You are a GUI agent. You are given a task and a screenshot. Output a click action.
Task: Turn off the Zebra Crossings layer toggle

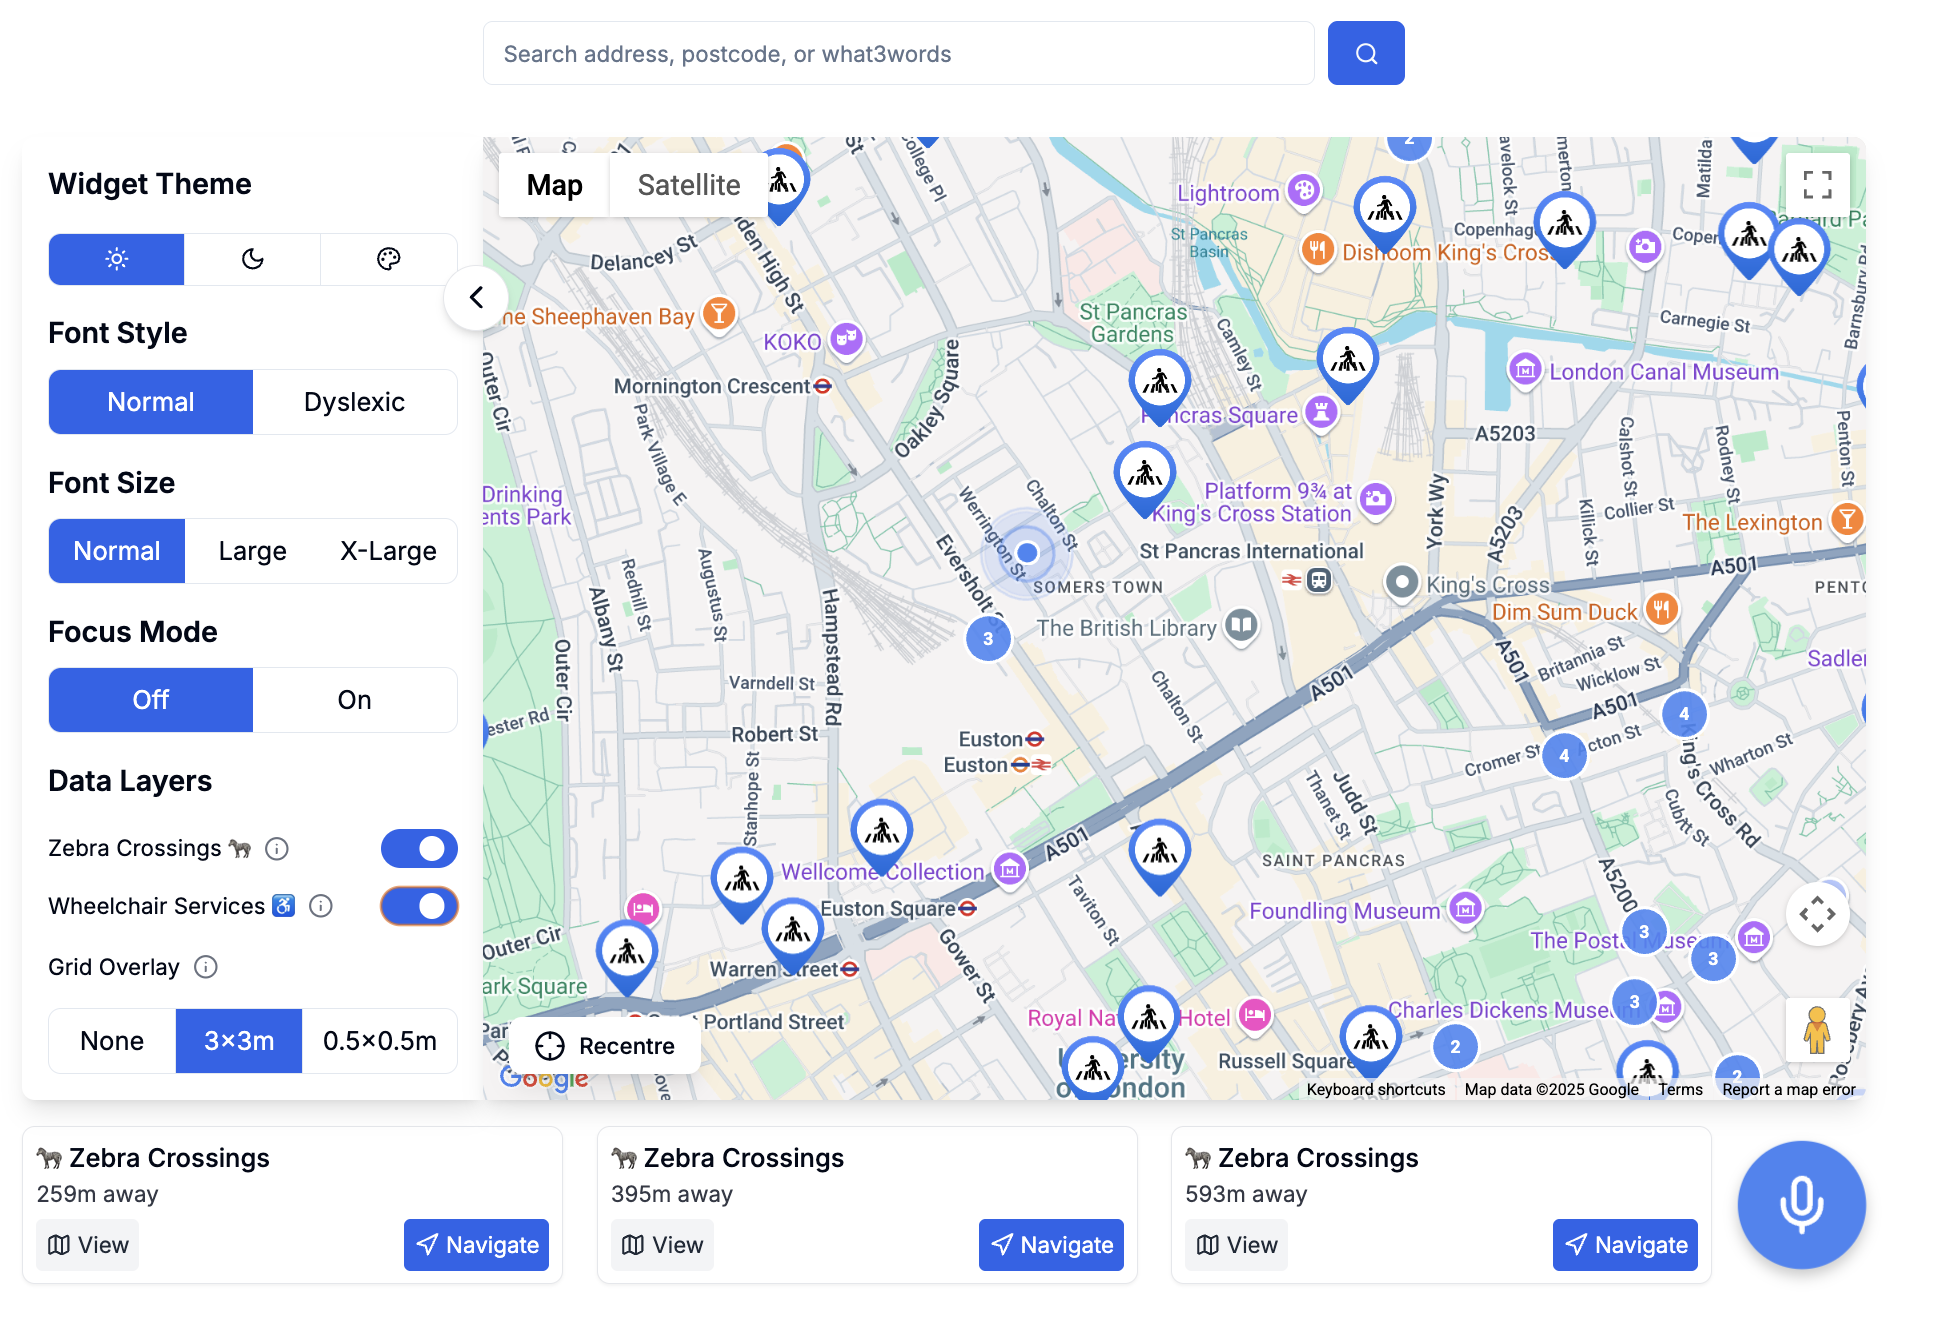coord(419,849)
